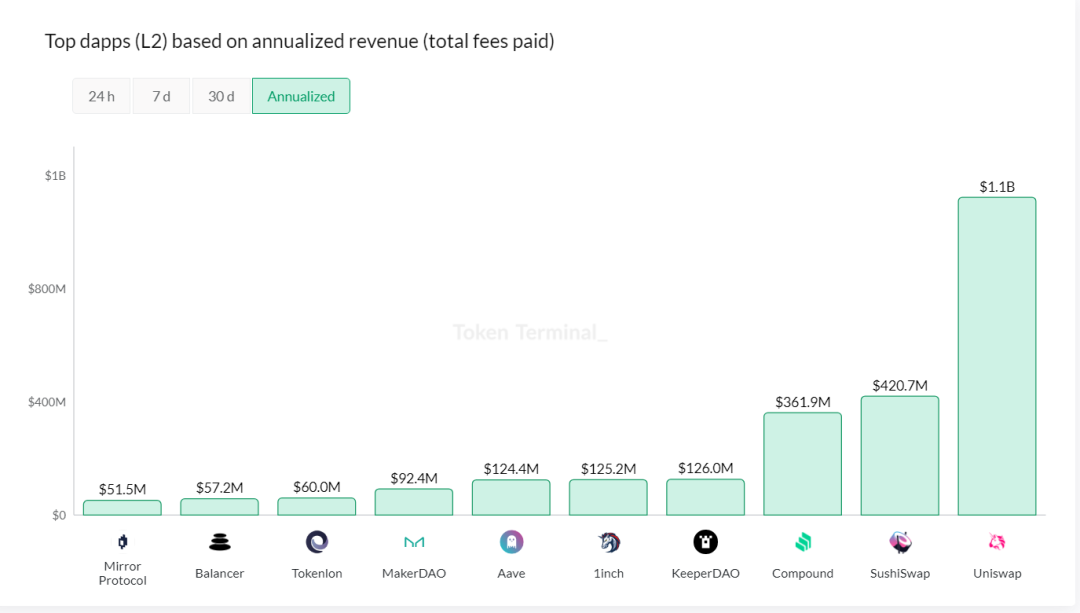Click the 1inch unicorn icon

click(x=609, y=542)
